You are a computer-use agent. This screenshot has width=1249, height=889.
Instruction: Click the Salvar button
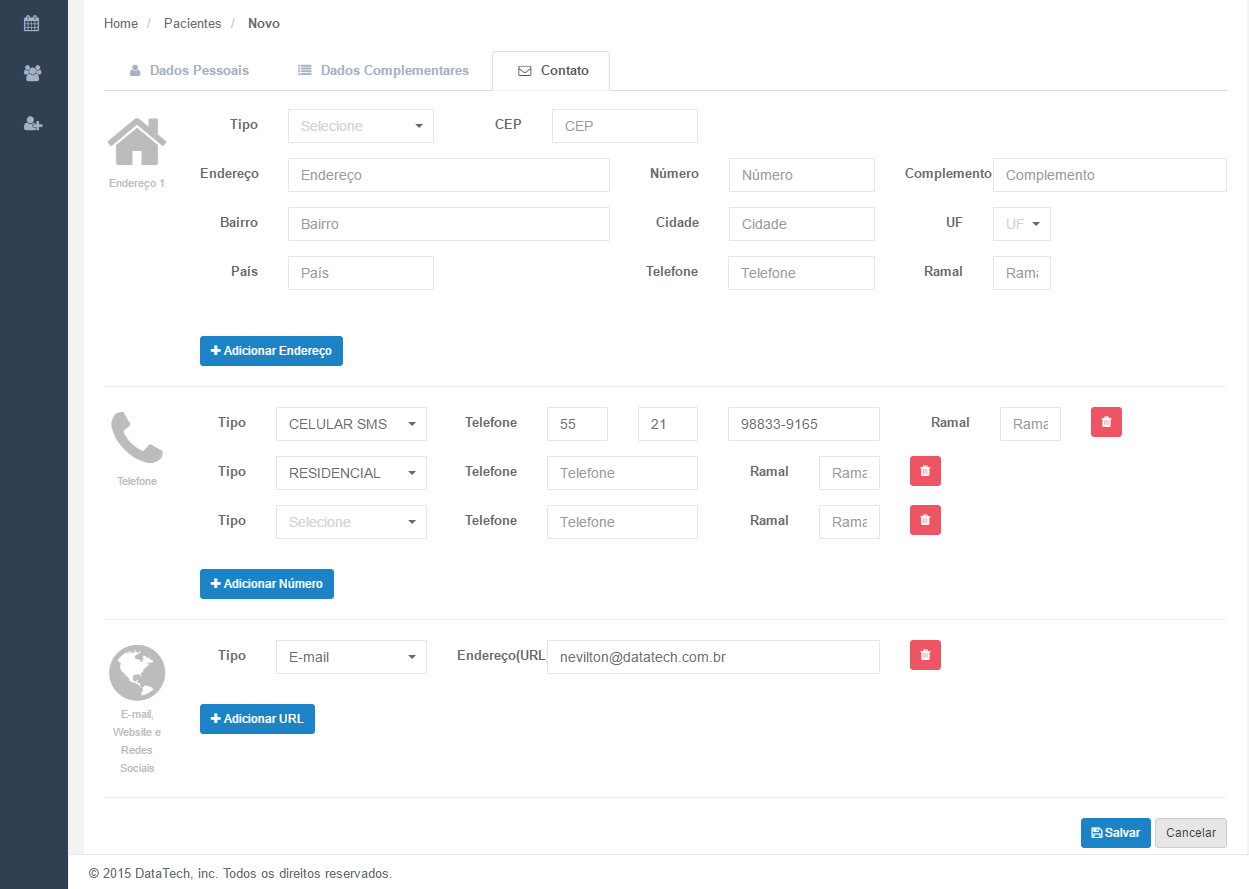click(1115, 833)
